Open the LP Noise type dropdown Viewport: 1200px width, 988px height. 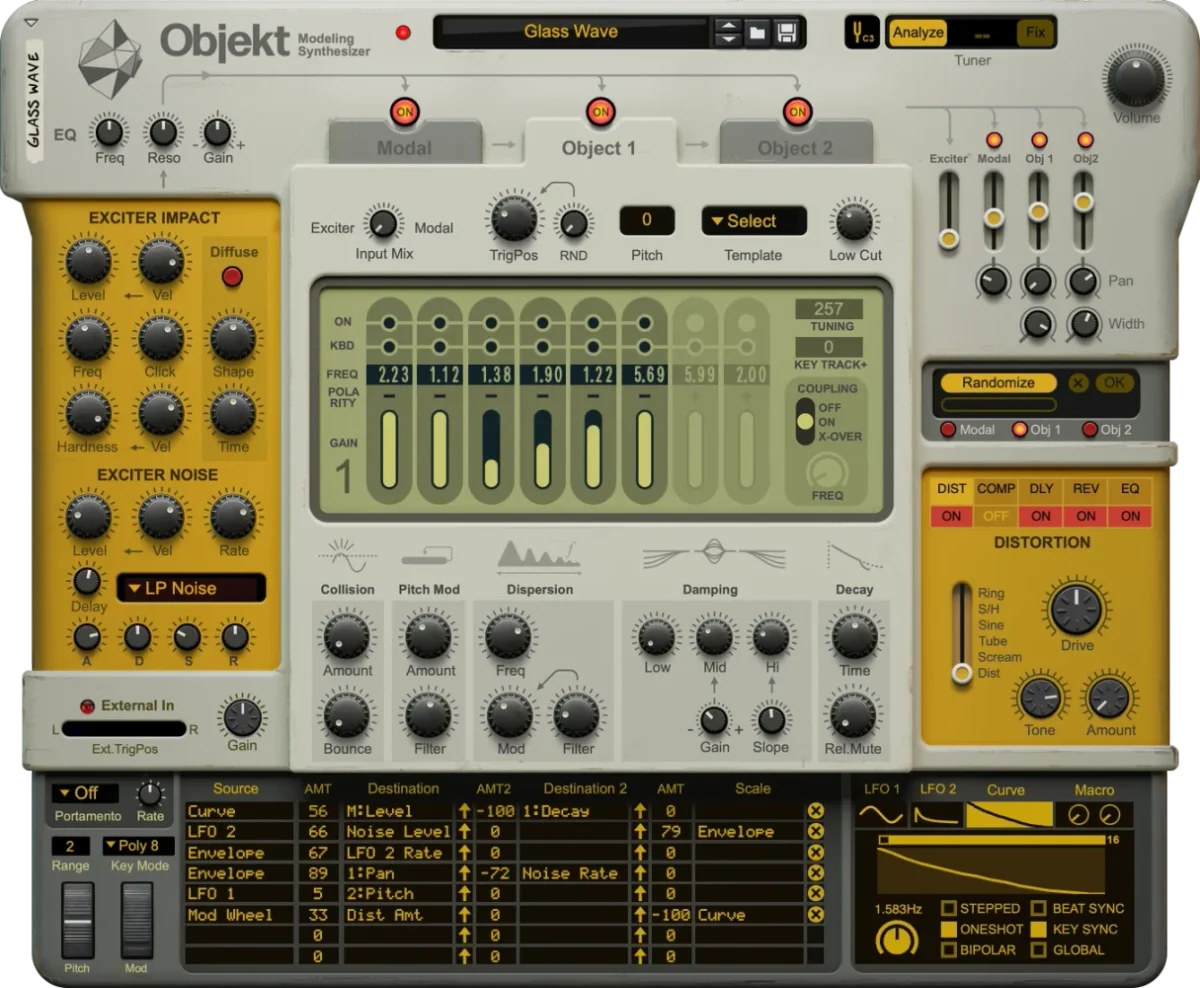point(191,588)
